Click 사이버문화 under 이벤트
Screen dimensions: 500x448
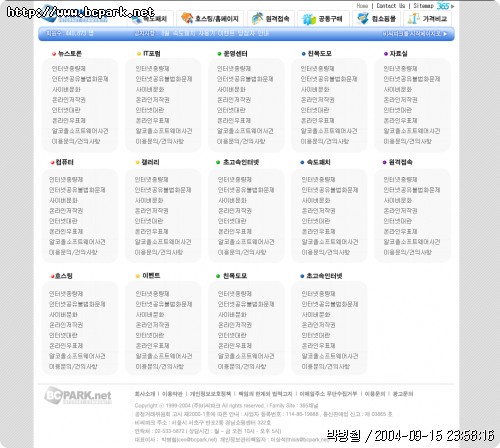[150, 314]
